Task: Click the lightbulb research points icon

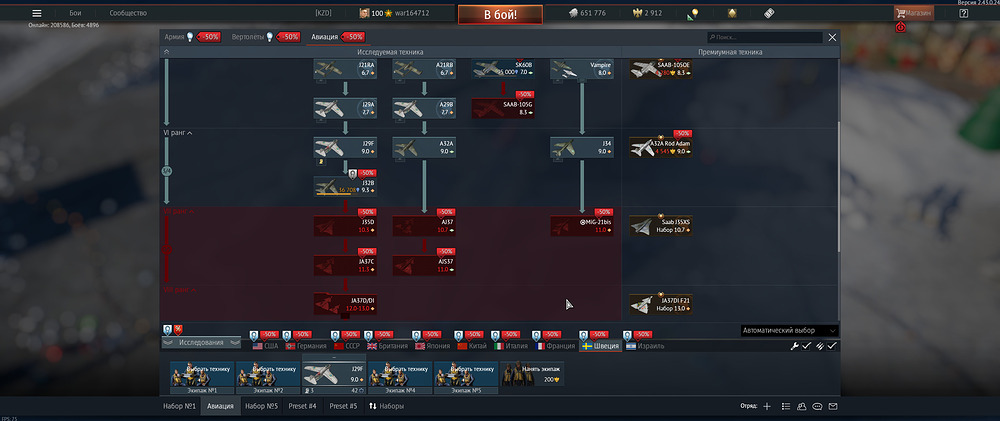Action: coord(693,14)
